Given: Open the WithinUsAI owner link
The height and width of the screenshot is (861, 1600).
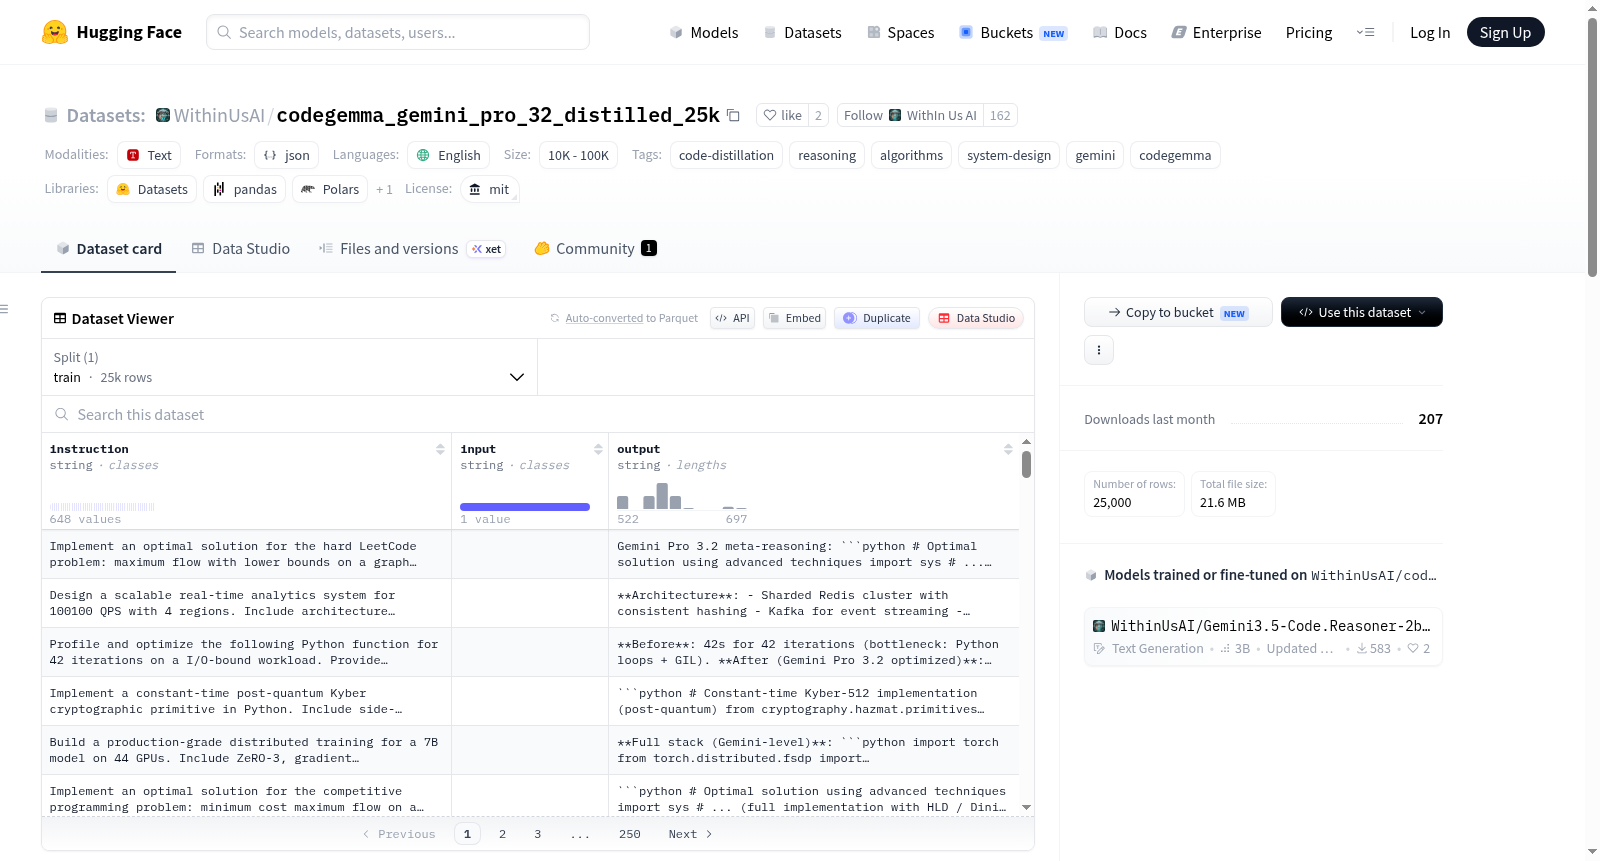Looking at the screenshot, I should pyautogui.click(x=219, y=115).
